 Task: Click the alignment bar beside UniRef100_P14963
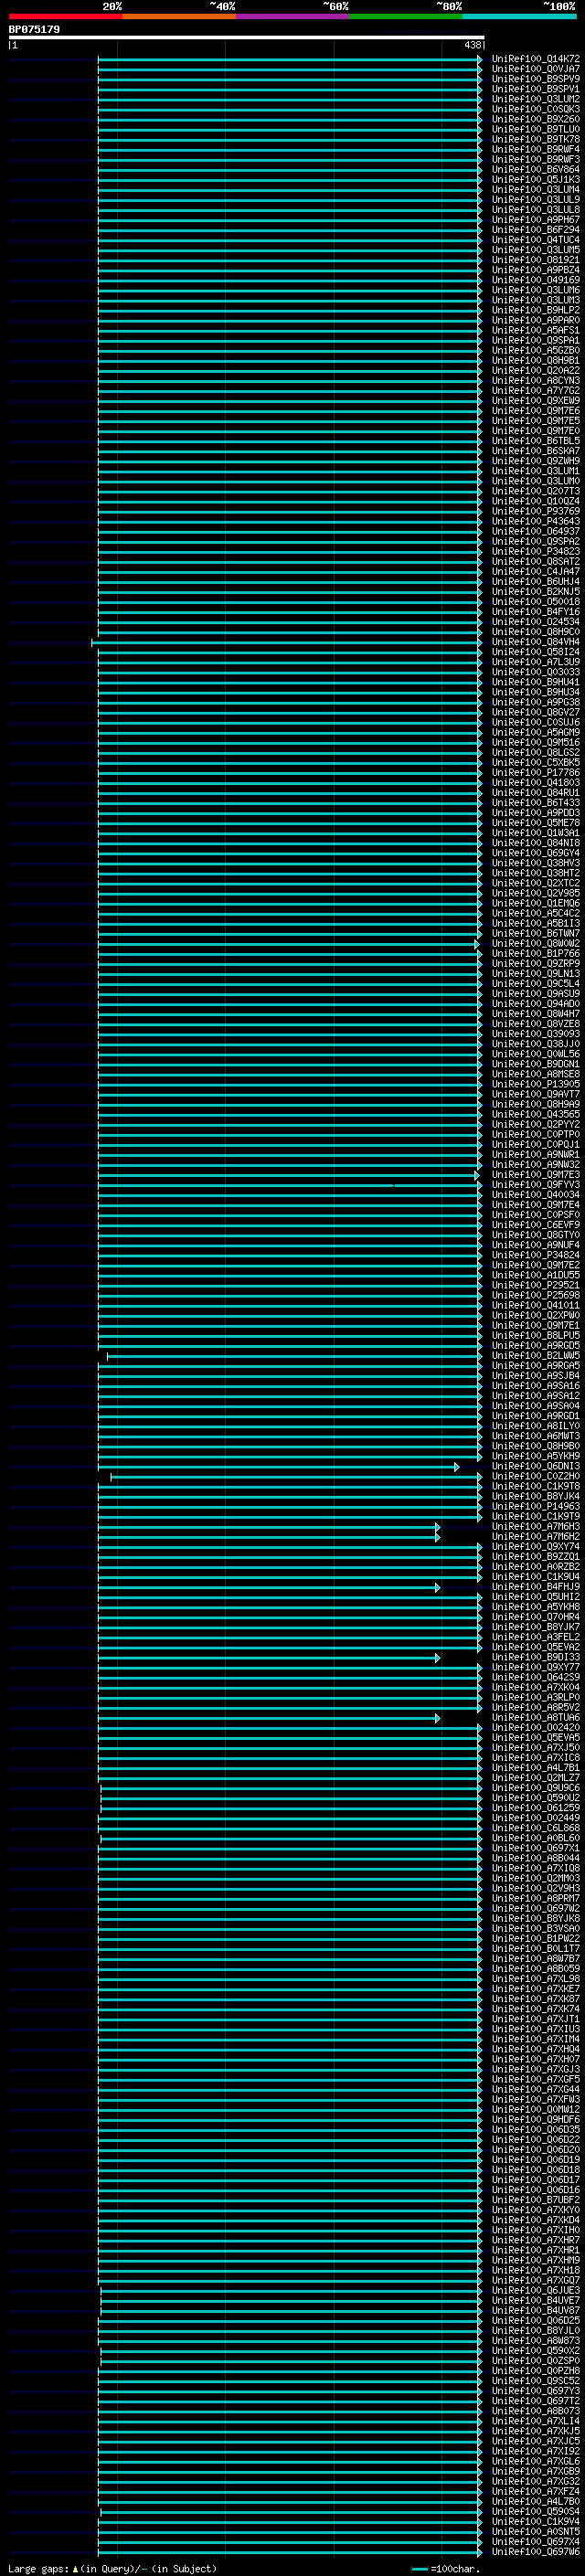pyautogui.click(x=289, y=1507)
